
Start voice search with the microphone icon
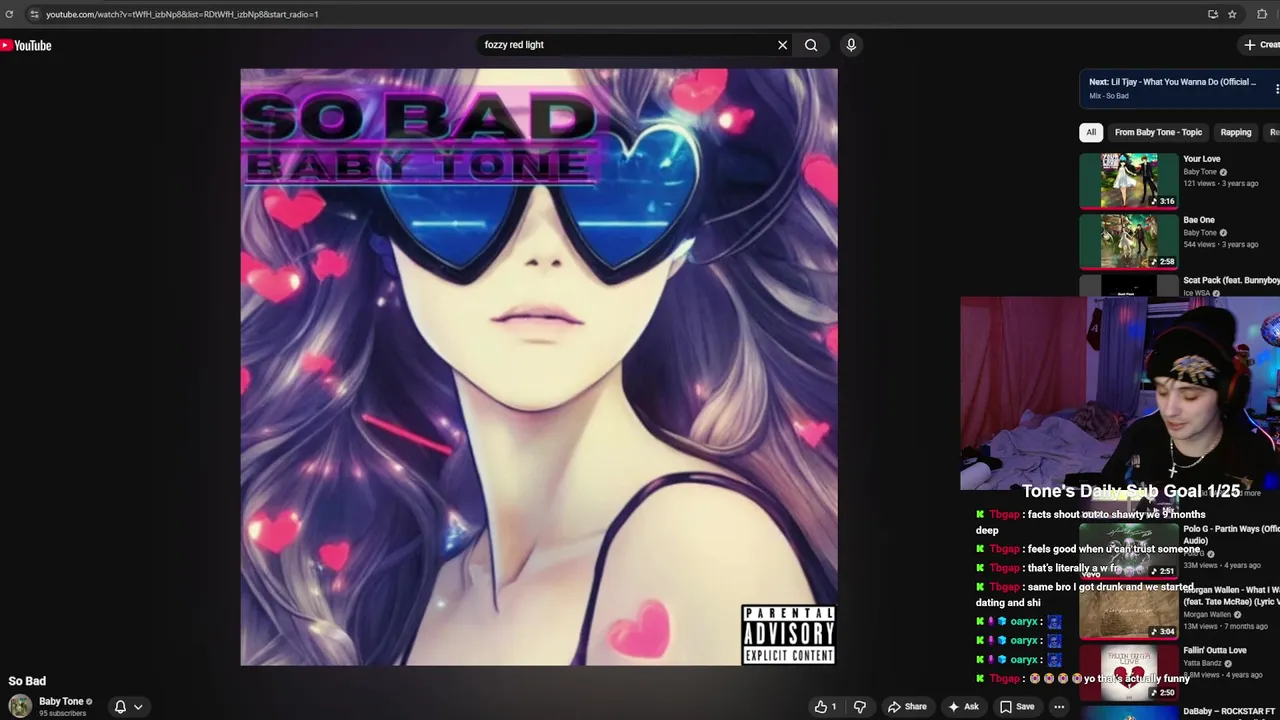(x=851, y=45)
